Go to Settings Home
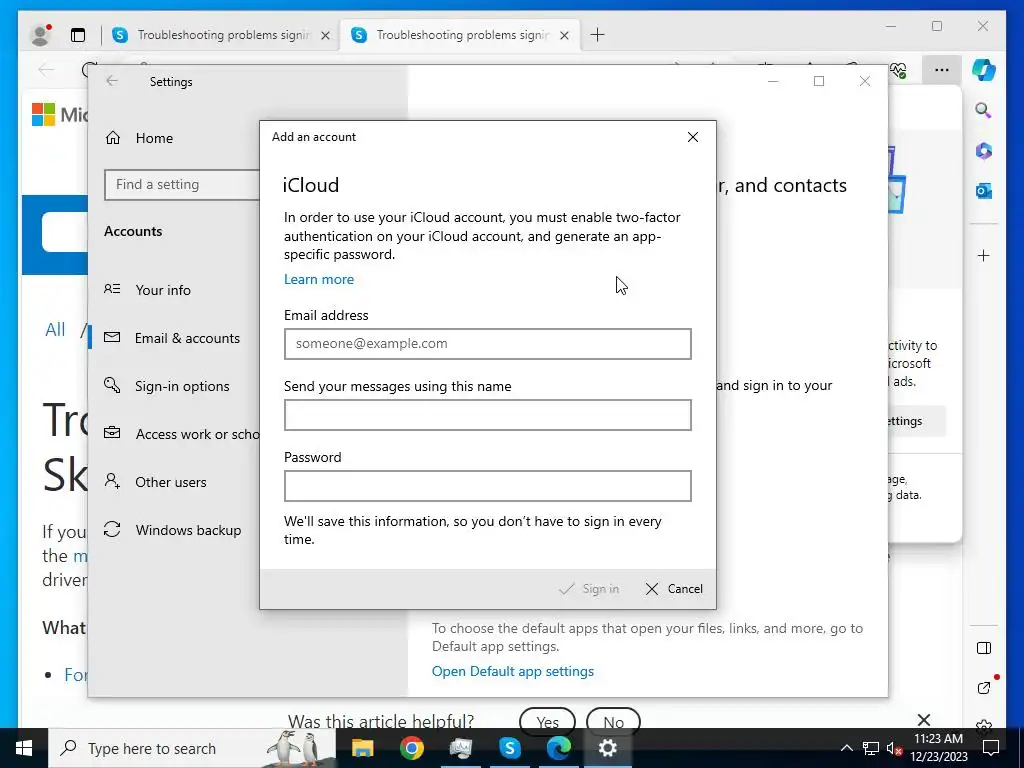This screenshot has width=1024, height=768. [x=139, y=138]
